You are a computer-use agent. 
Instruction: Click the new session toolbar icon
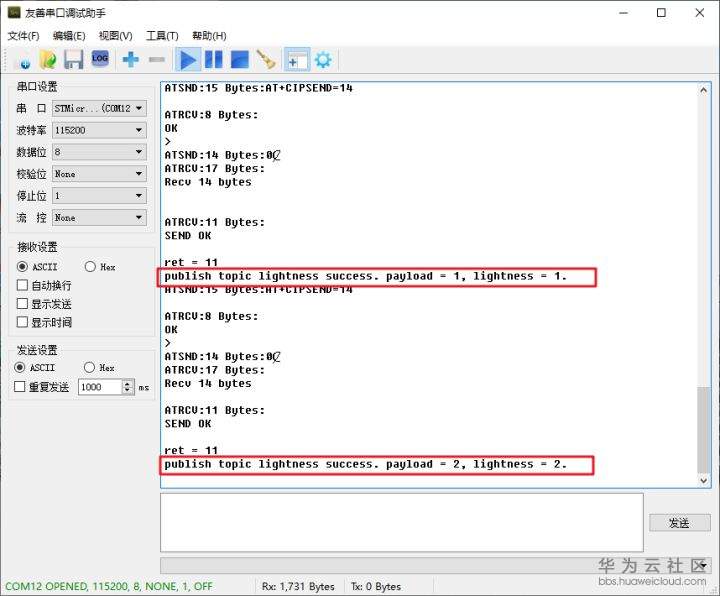click(x=23, y=61)
